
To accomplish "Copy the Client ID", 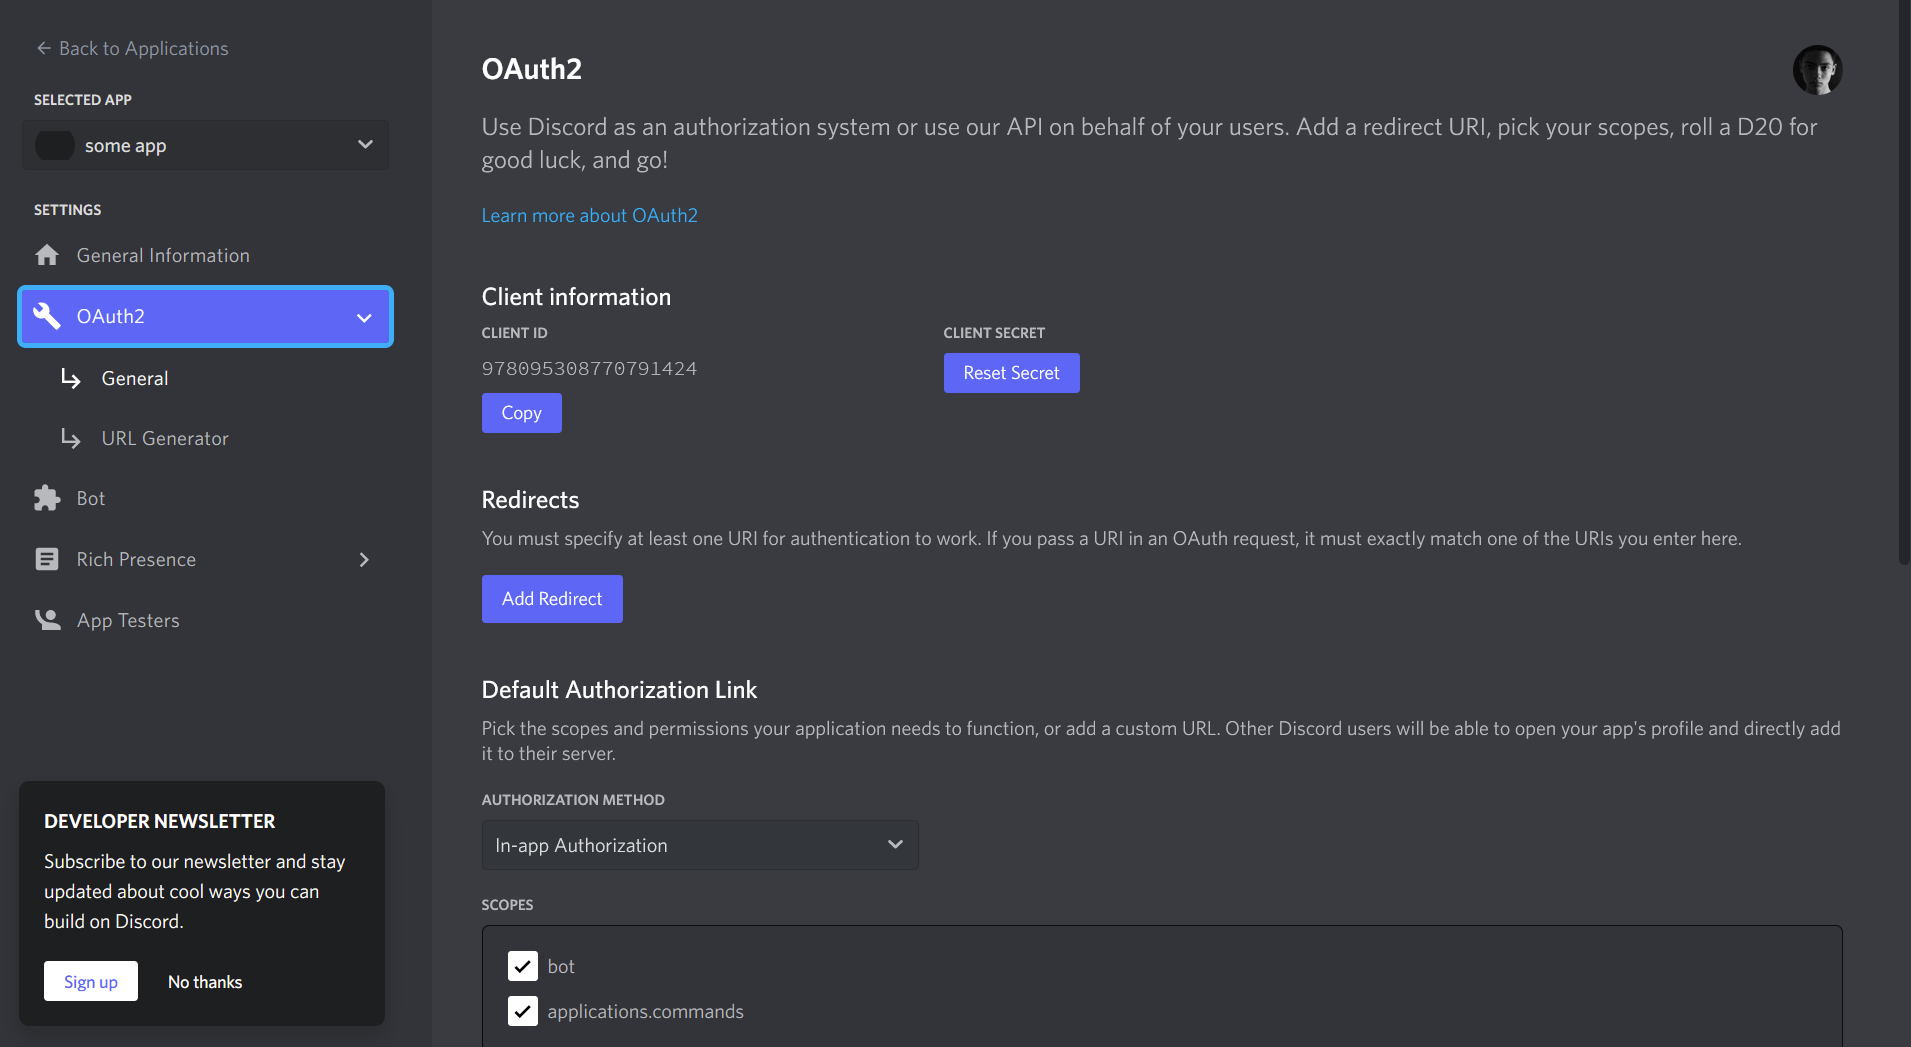I will [x=521, y=412].
